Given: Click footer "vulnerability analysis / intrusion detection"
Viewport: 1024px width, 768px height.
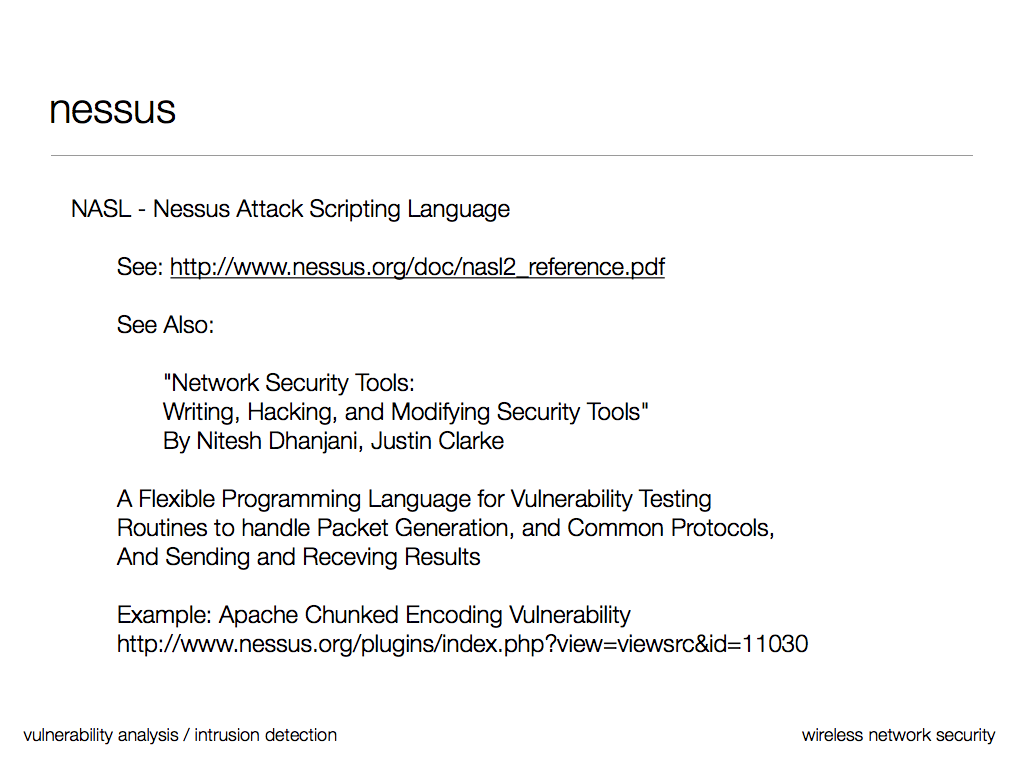Looking at the screenshot, I should tap(180, 735).
